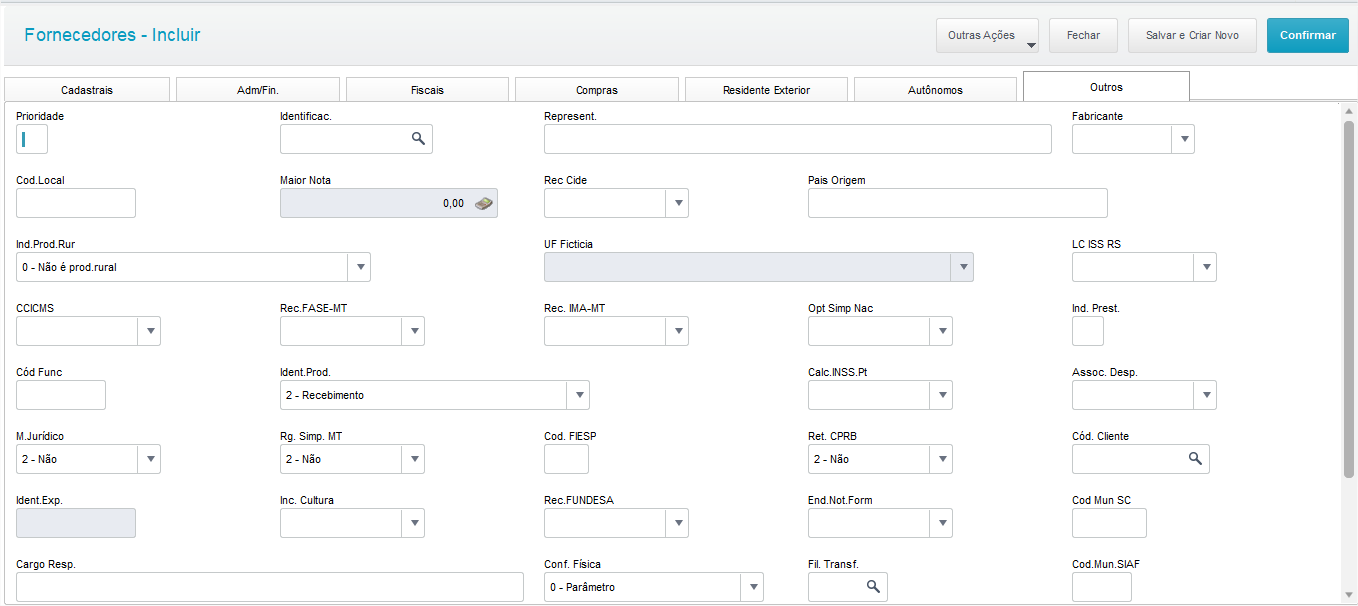1358x606 pixels.
Task: Open the Opt Simp Nac dropdown
Action: click(x=941, y=331)
